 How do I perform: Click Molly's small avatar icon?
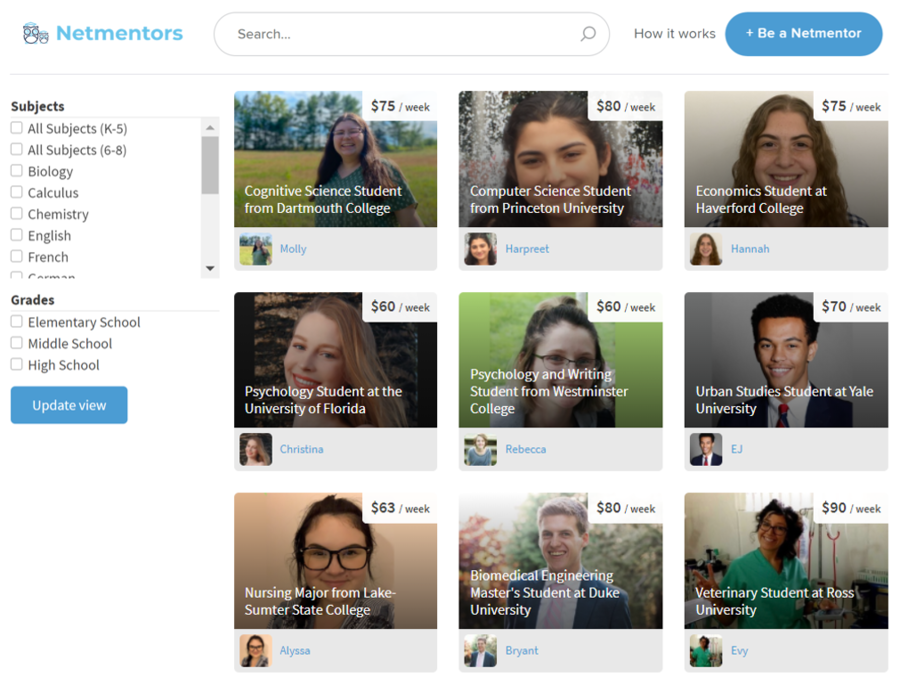click(255, 249)
